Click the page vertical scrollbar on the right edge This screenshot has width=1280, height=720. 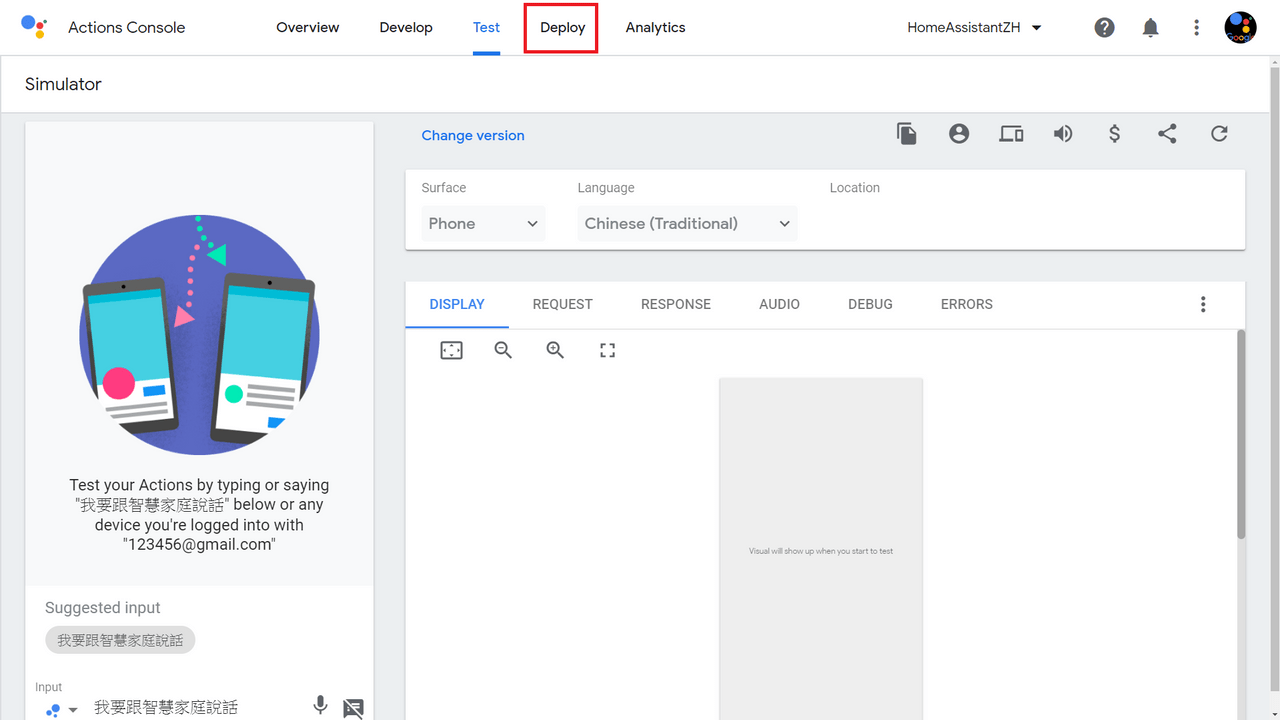click(x=1274, y=380)
